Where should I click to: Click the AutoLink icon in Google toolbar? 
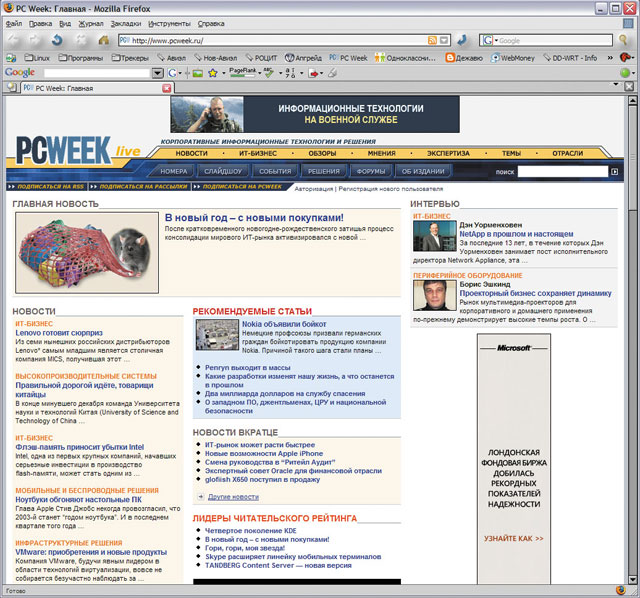[290, 73]
